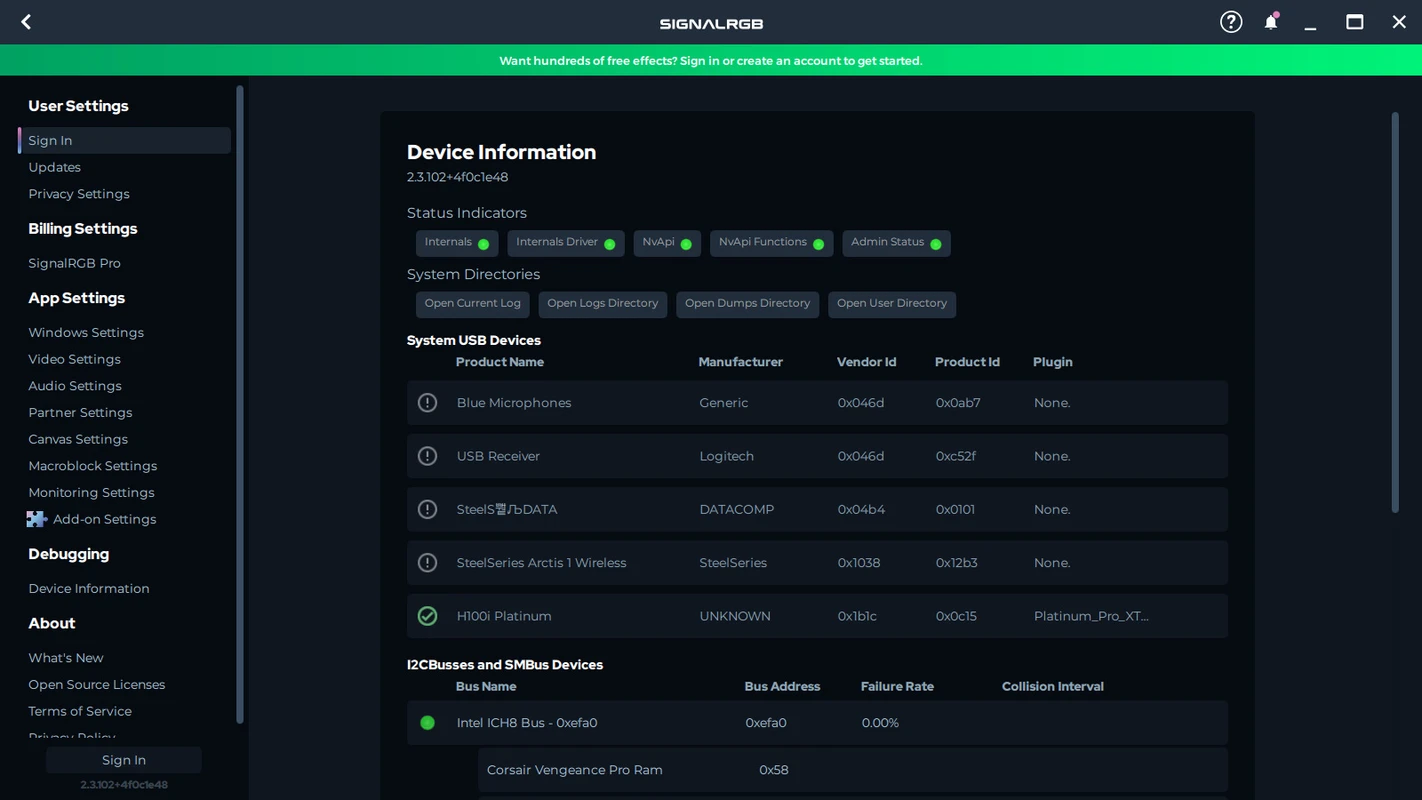Screen dimensions: 1422x800
Task: Open Current Log button
Action: tap(472, 304)
